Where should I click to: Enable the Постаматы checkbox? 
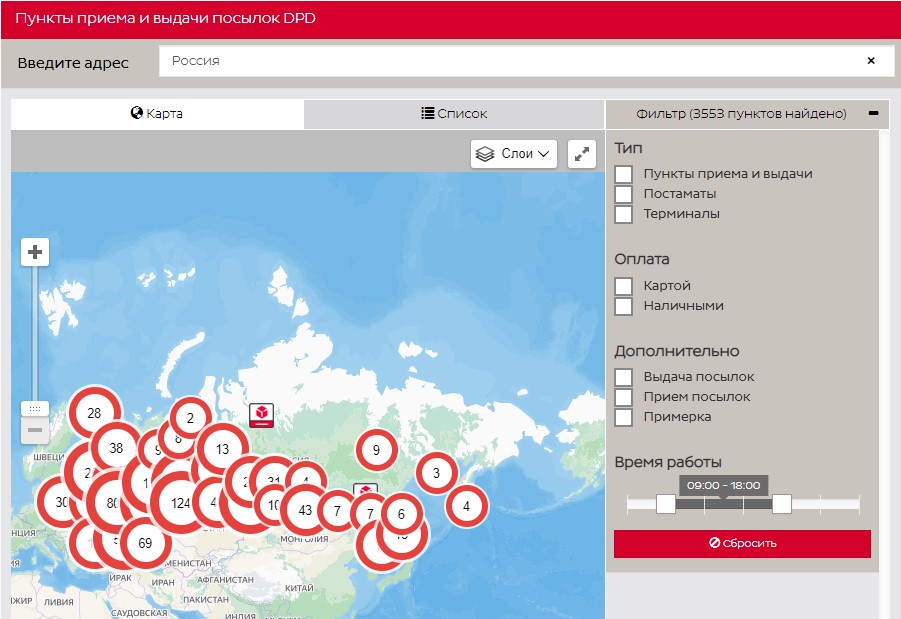(623, 194)
